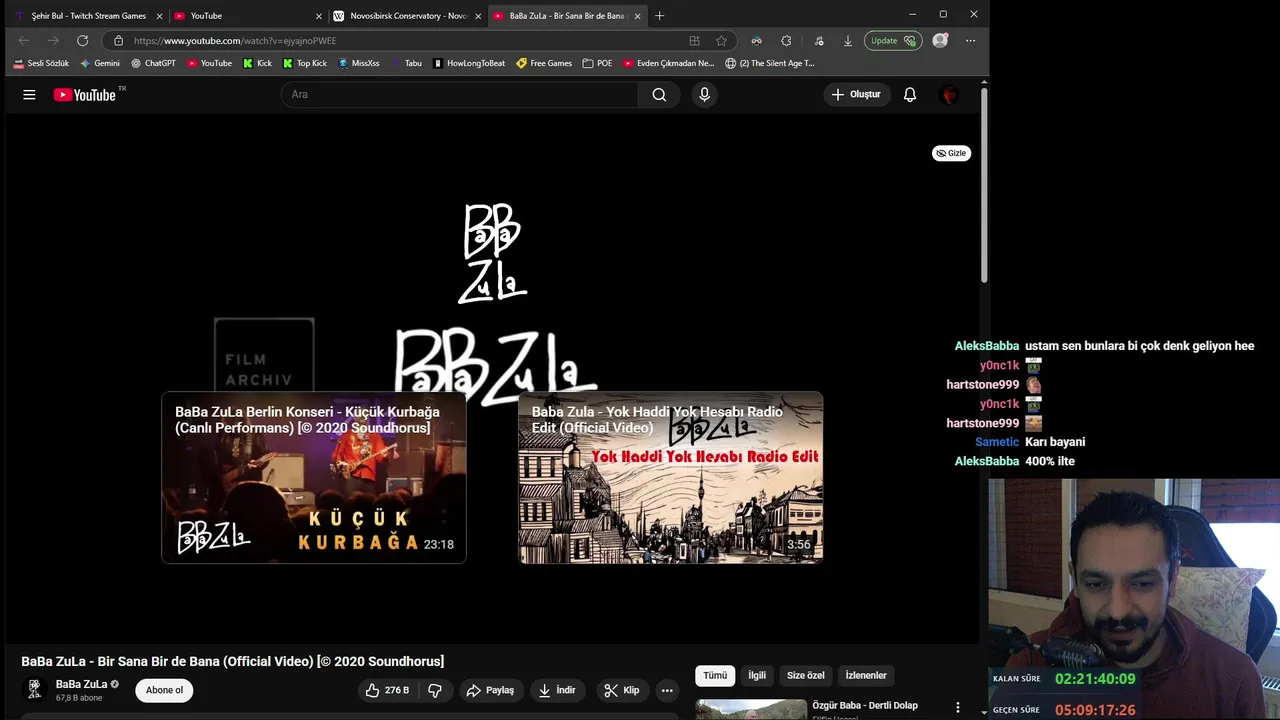Viewport: 1280px width, 720px height.
Task: Open HowLongToBeat bookmark
Action: tap(469, 63)
